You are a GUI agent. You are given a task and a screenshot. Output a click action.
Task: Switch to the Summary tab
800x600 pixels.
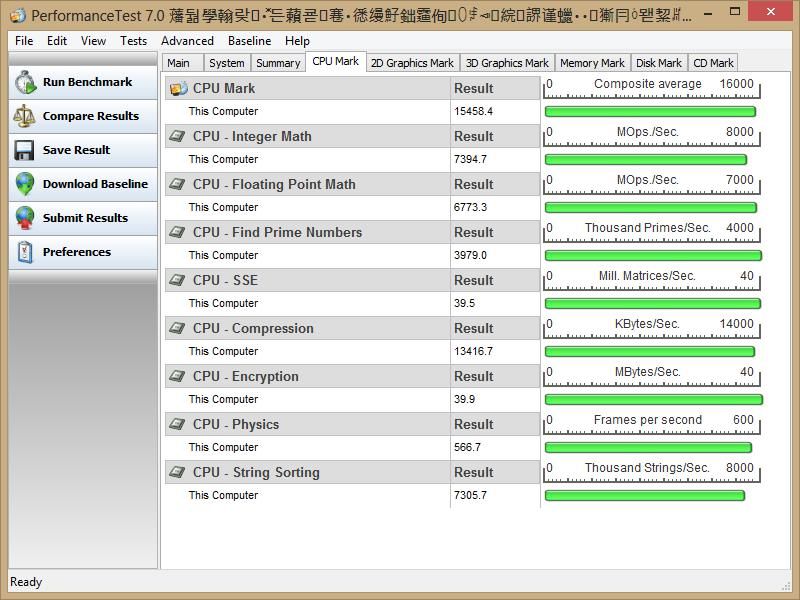coord(278,63)
